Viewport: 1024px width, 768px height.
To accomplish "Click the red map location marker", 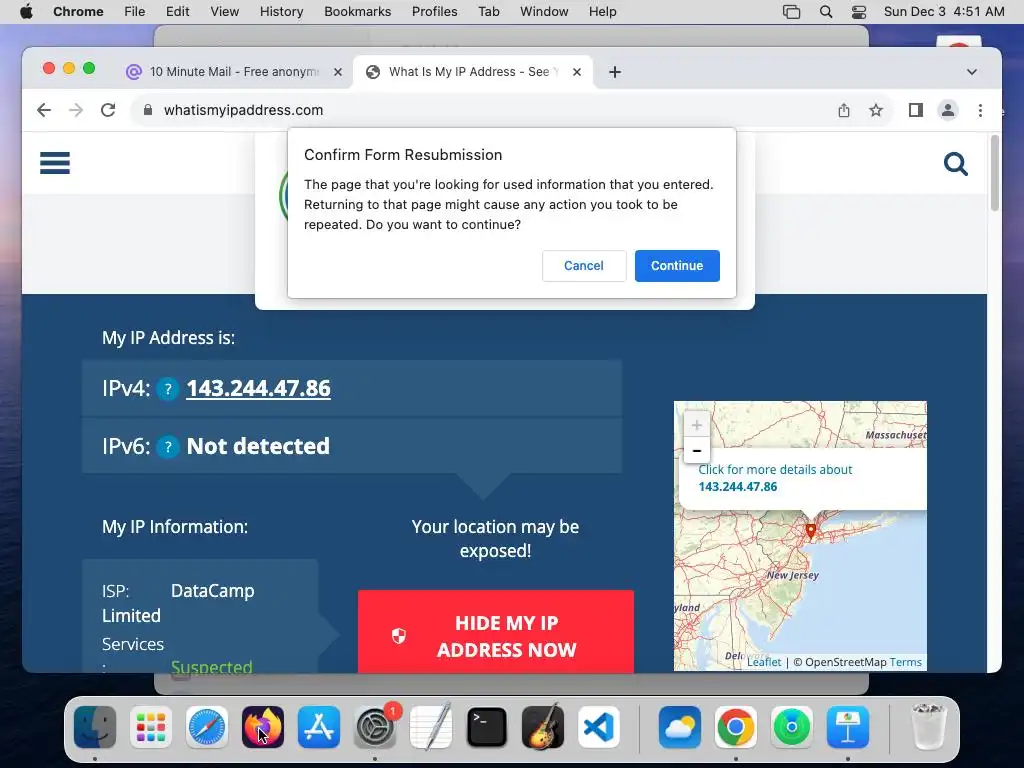I will 810,531.
